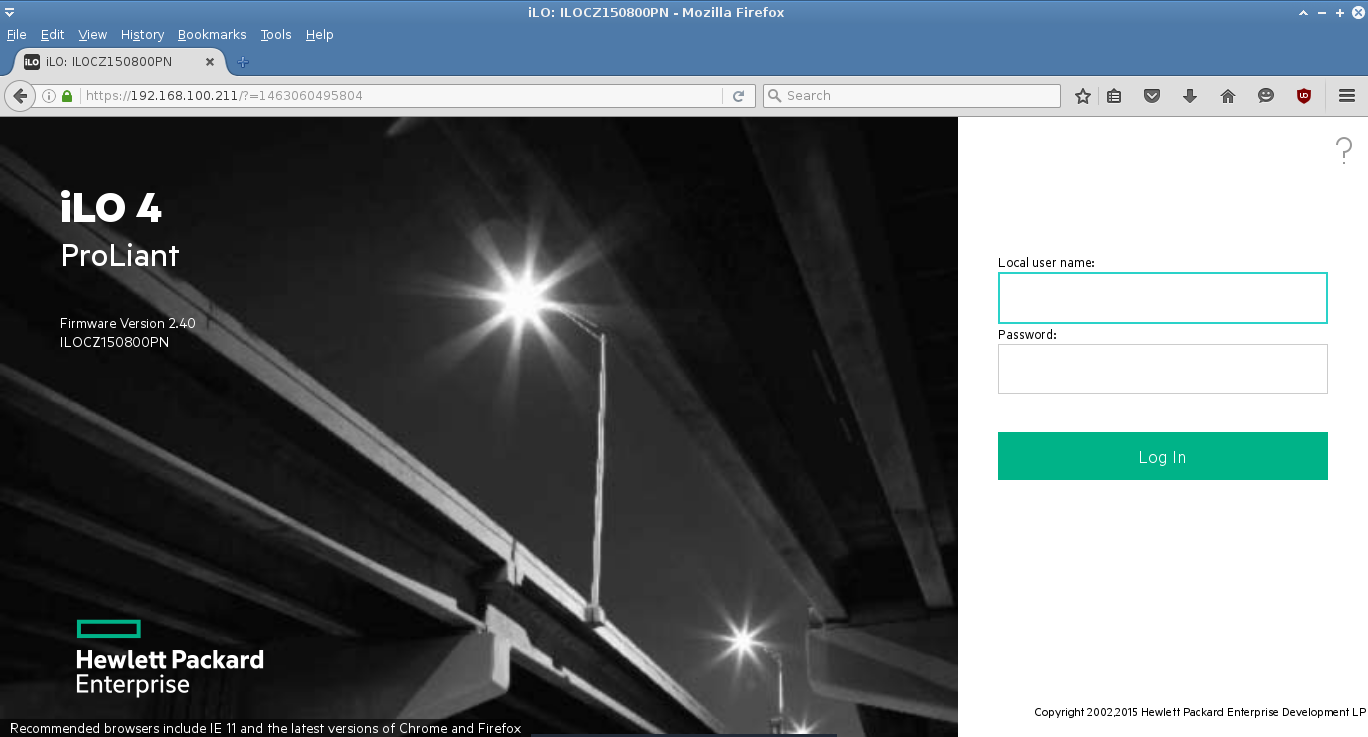
Task: Click the ProLiant text
Action: click(120, 255)
